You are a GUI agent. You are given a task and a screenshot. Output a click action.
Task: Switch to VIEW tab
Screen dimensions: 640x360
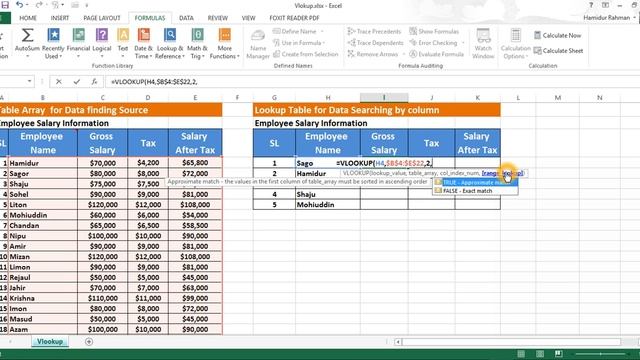pos(248,18)
